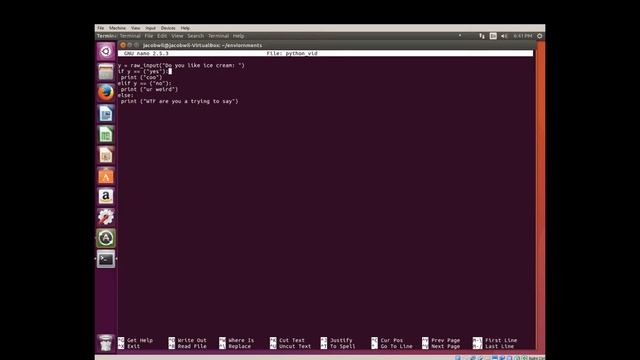The image size is (640, 360).
Task: Click the 'else:' line in nano
Action: pyautogui.click(x=126, y=95)
